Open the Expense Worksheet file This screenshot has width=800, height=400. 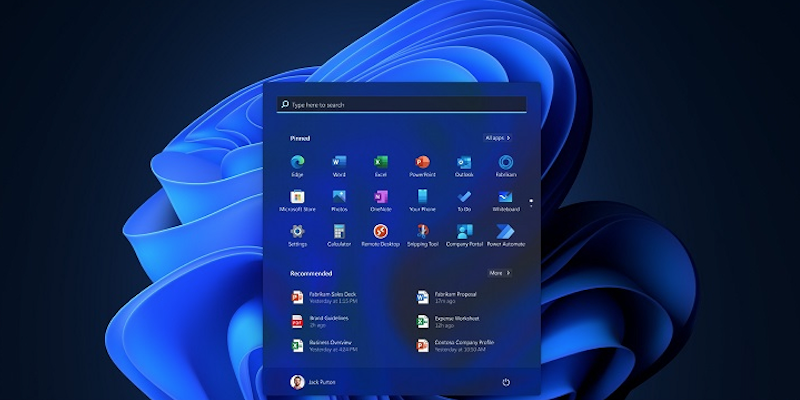[x=447, y=321]
